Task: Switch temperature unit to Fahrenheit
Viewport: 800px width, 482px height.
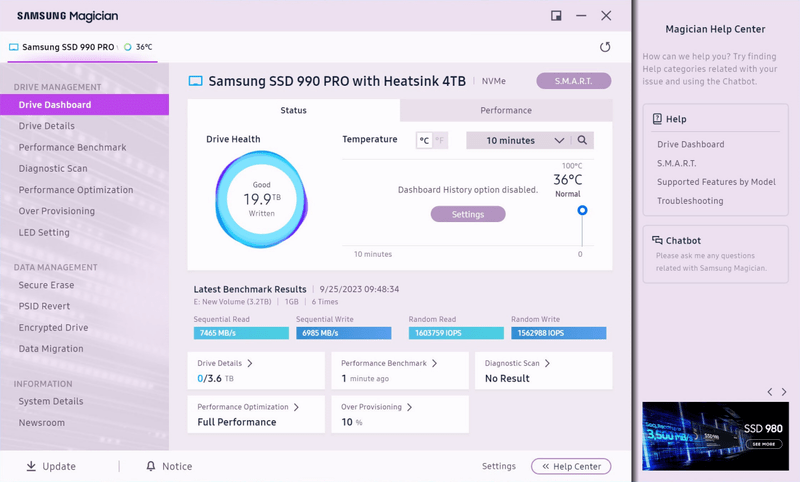Action: [440, 141]
